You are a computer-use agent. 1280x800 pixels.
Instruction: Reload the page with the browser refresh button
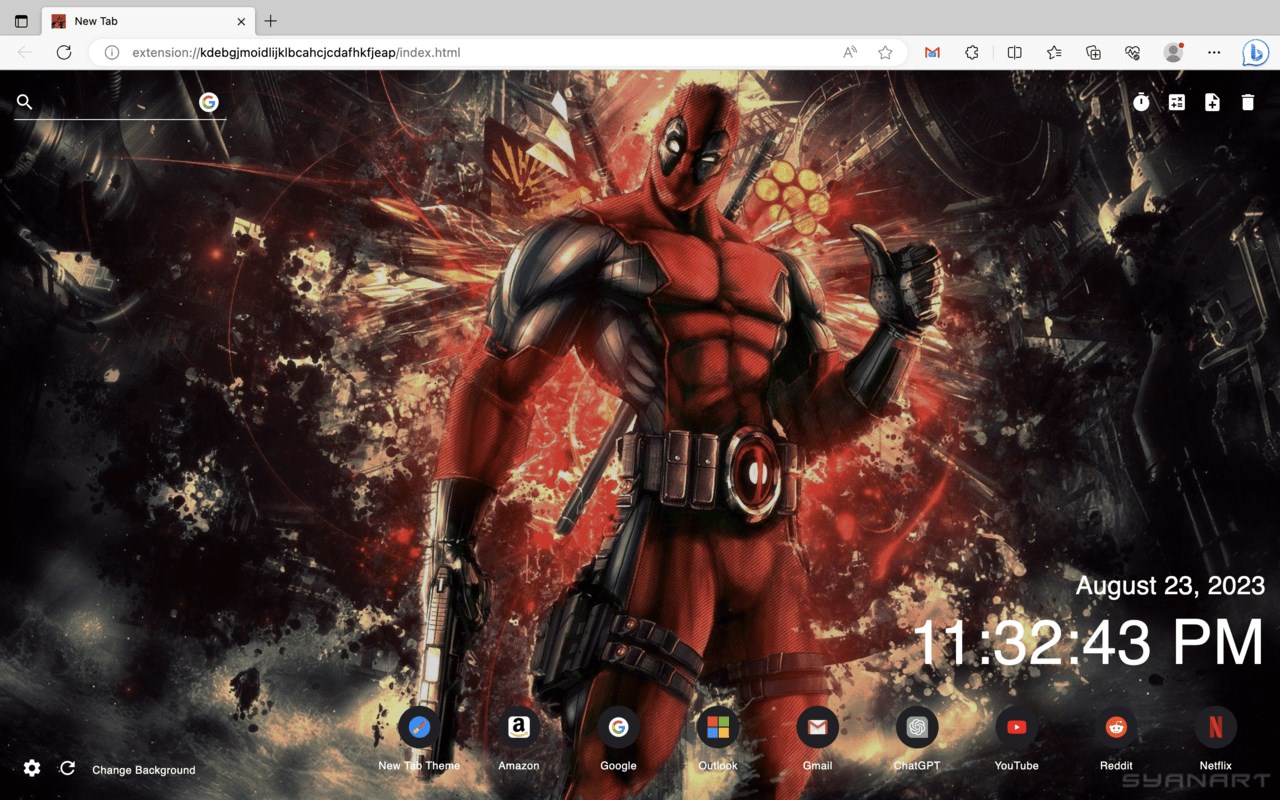point(64,53)
